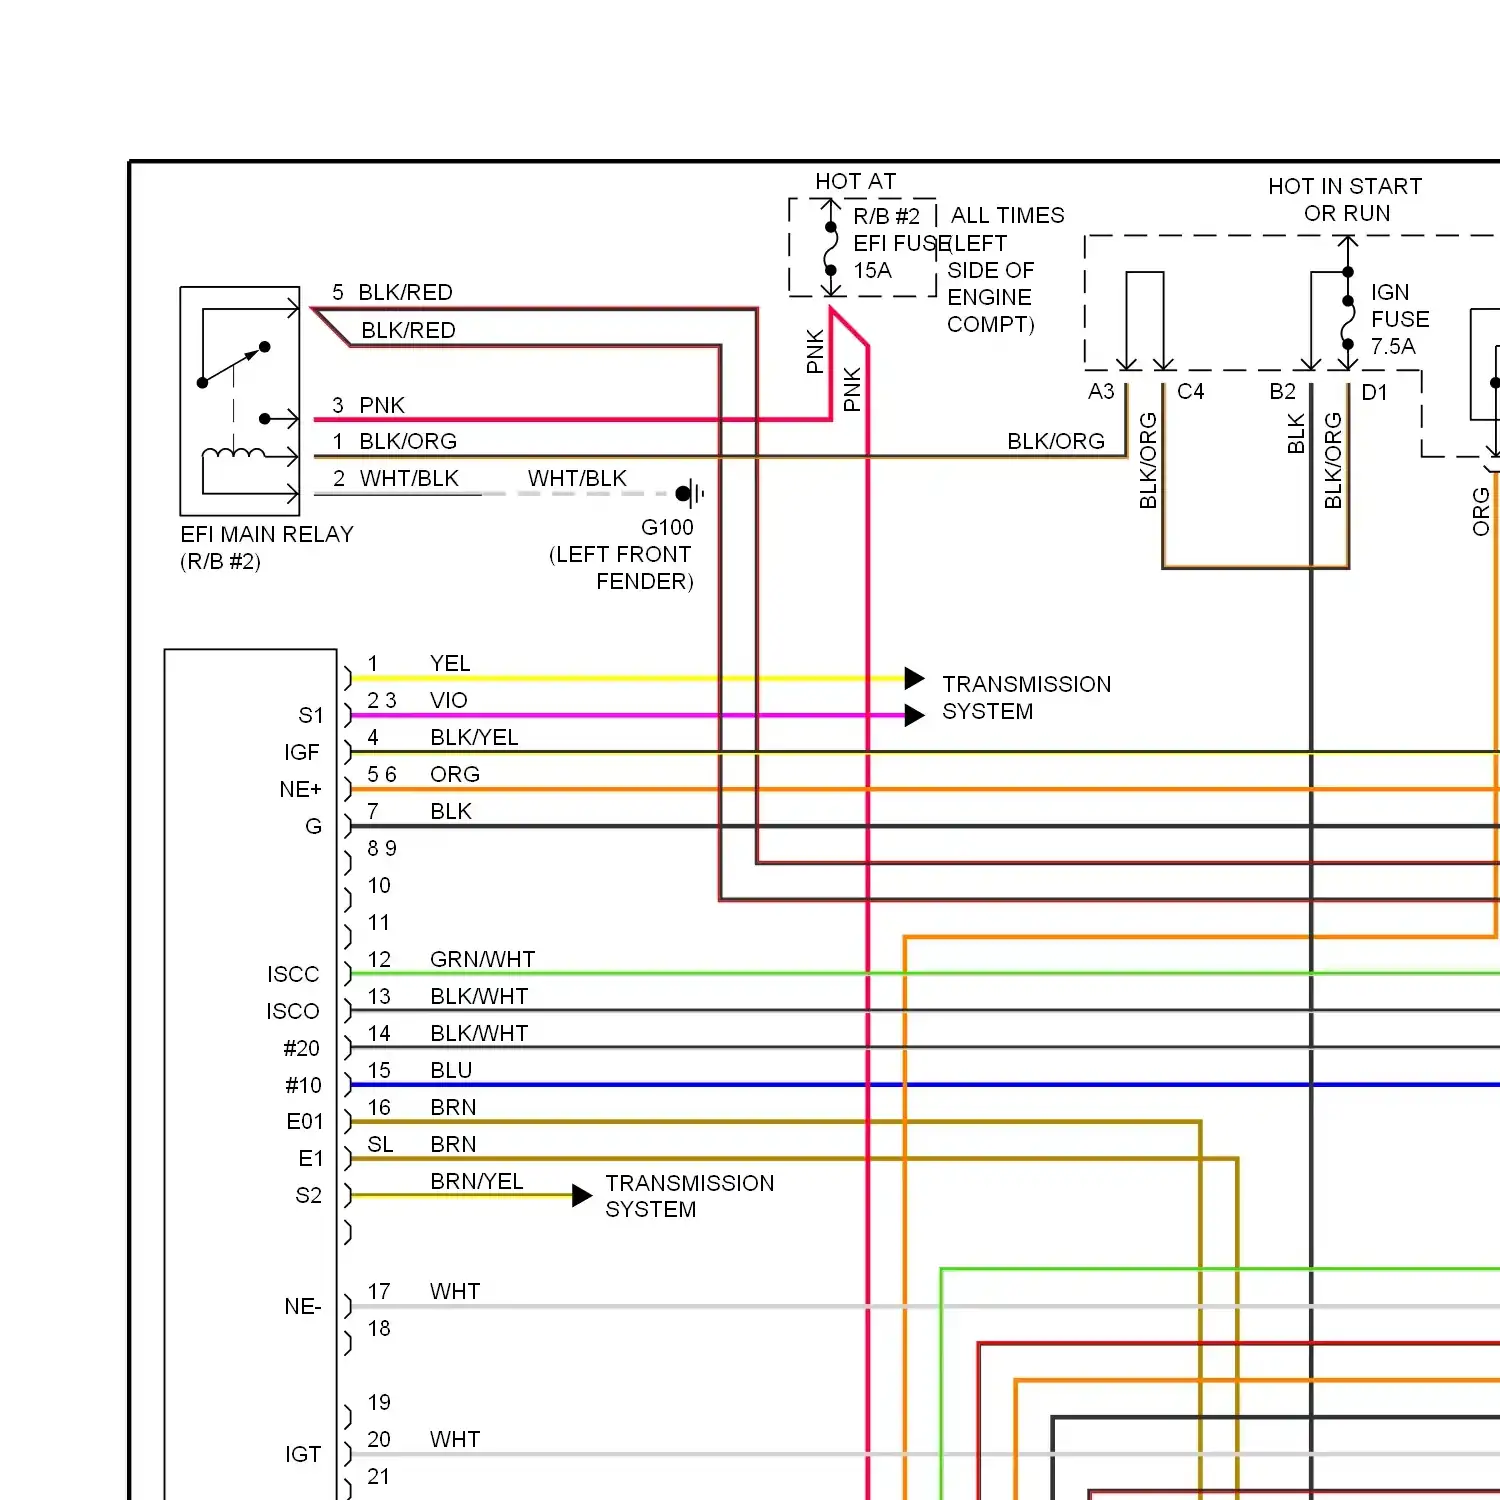The image size is (1500, 1500).
Task: Select the BLU label at pin 15
Action: tap(451, 1070)
